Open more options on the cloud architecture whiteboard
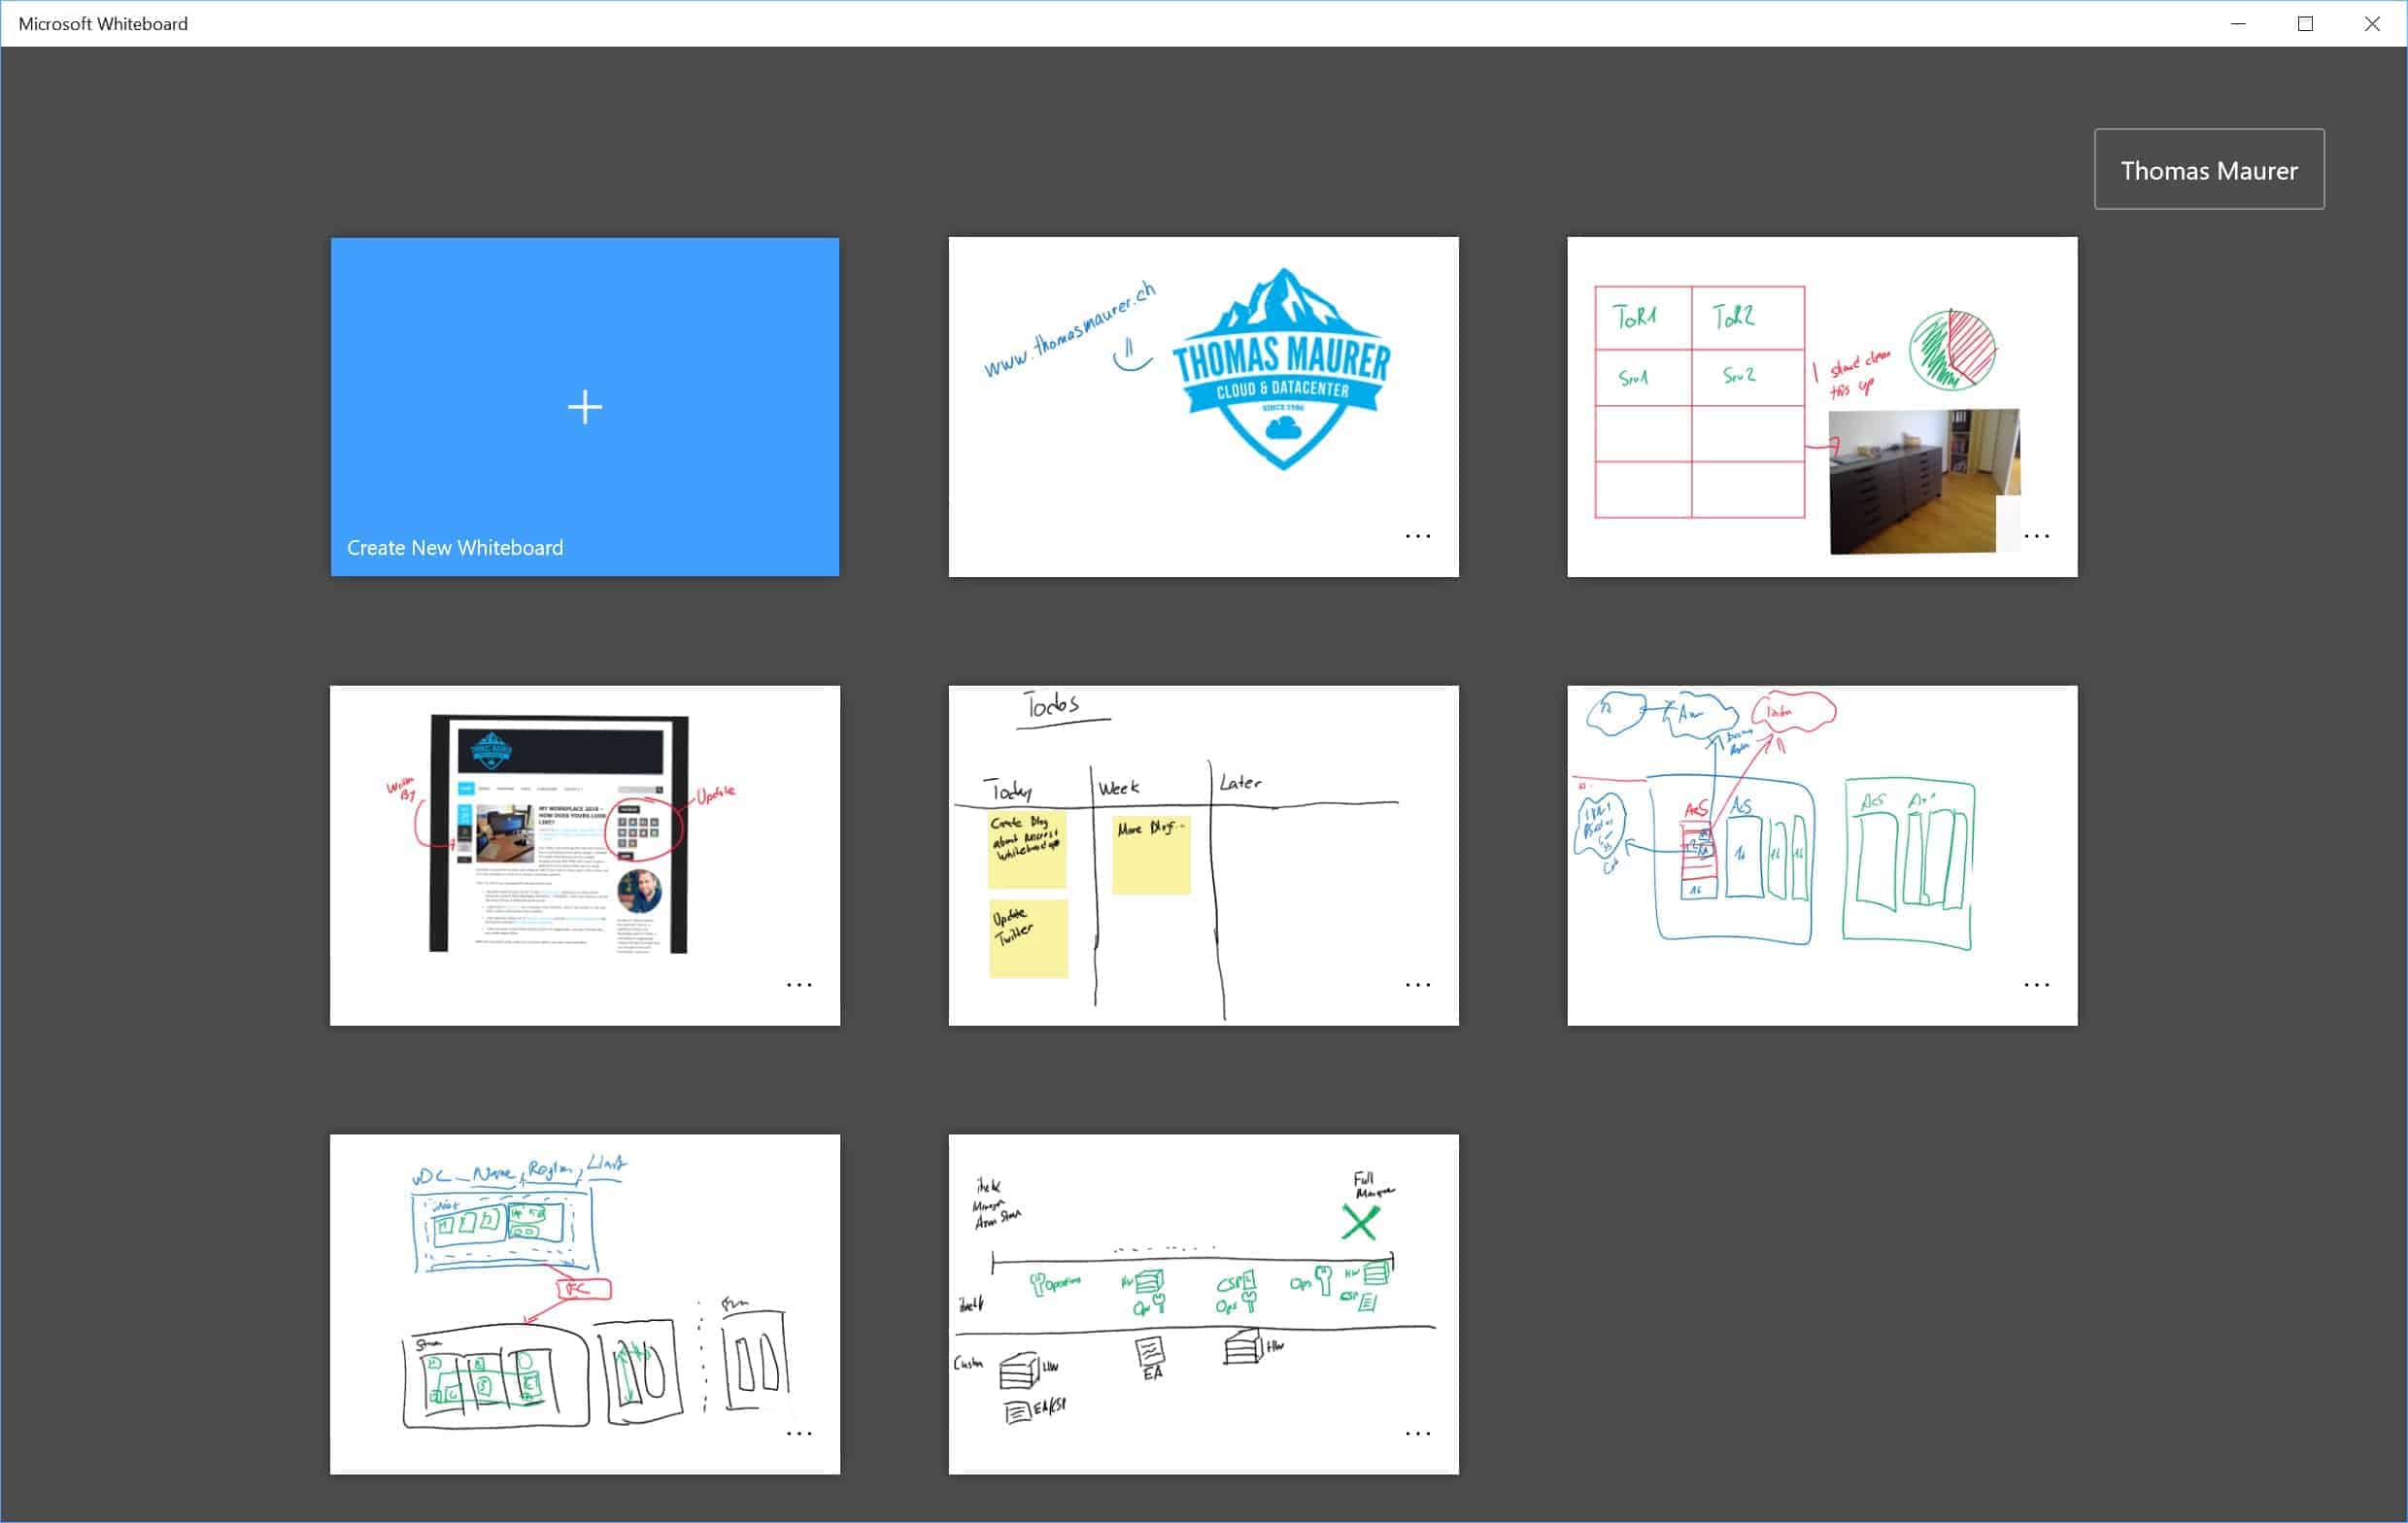This screenshot has width=2408, height=1523. click(x=2037, y=985)
